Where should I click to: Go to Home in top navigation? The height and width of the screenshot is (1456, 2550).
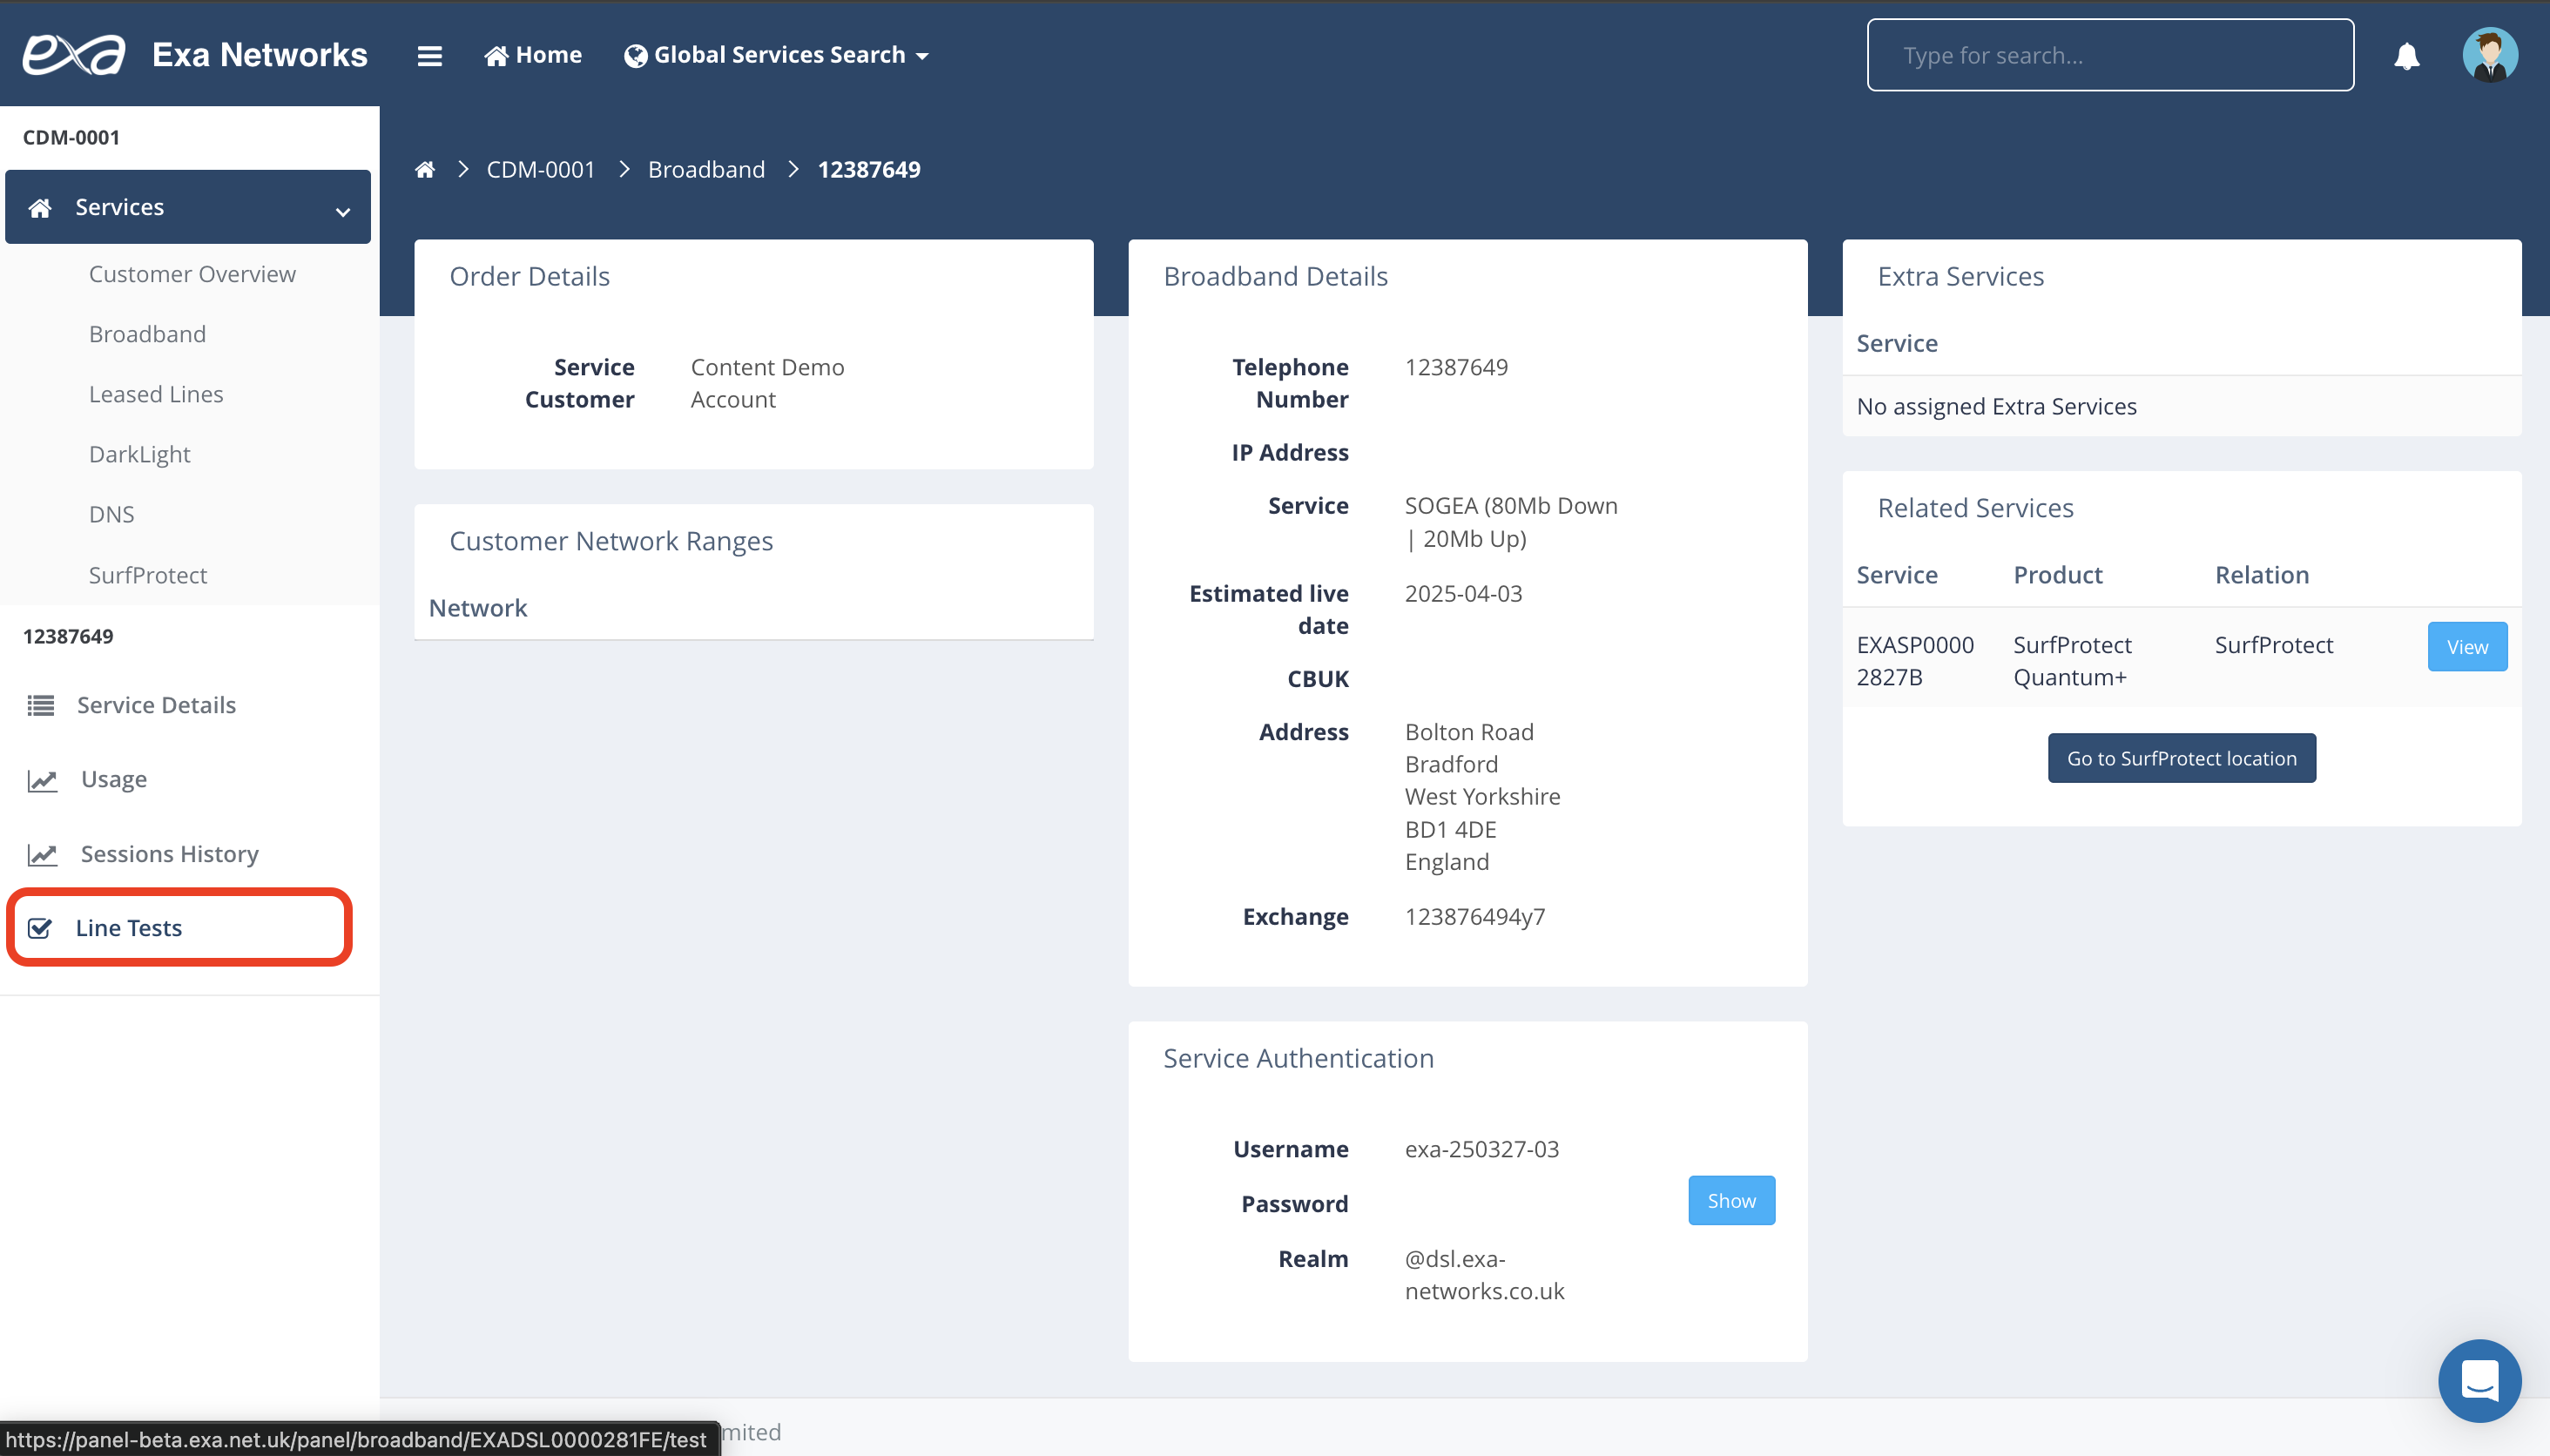(533, 55)
